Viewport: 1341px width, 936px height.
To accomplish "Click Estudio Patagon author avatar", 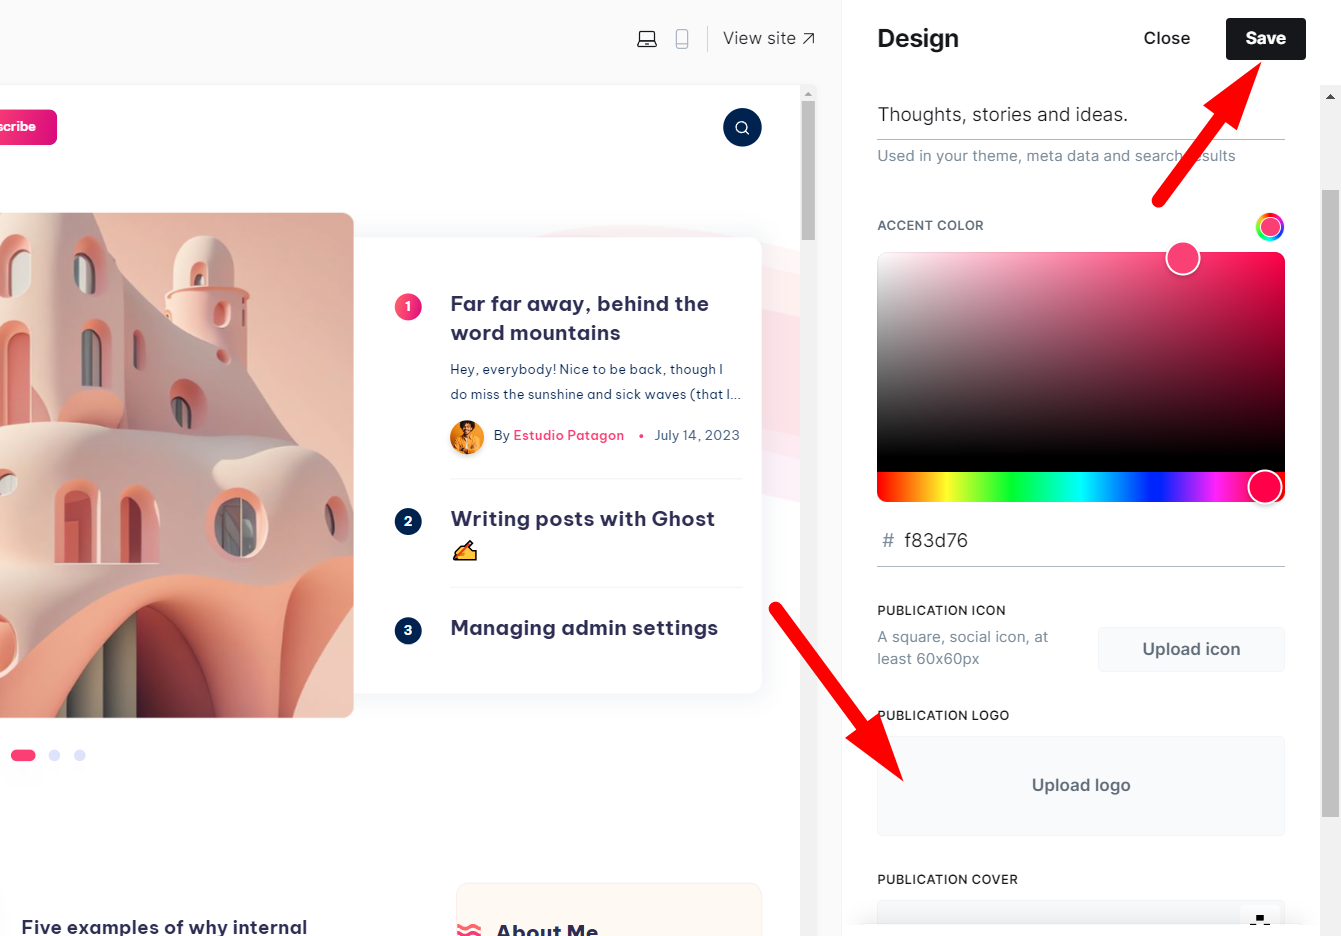I will click(x=467, y=437).
